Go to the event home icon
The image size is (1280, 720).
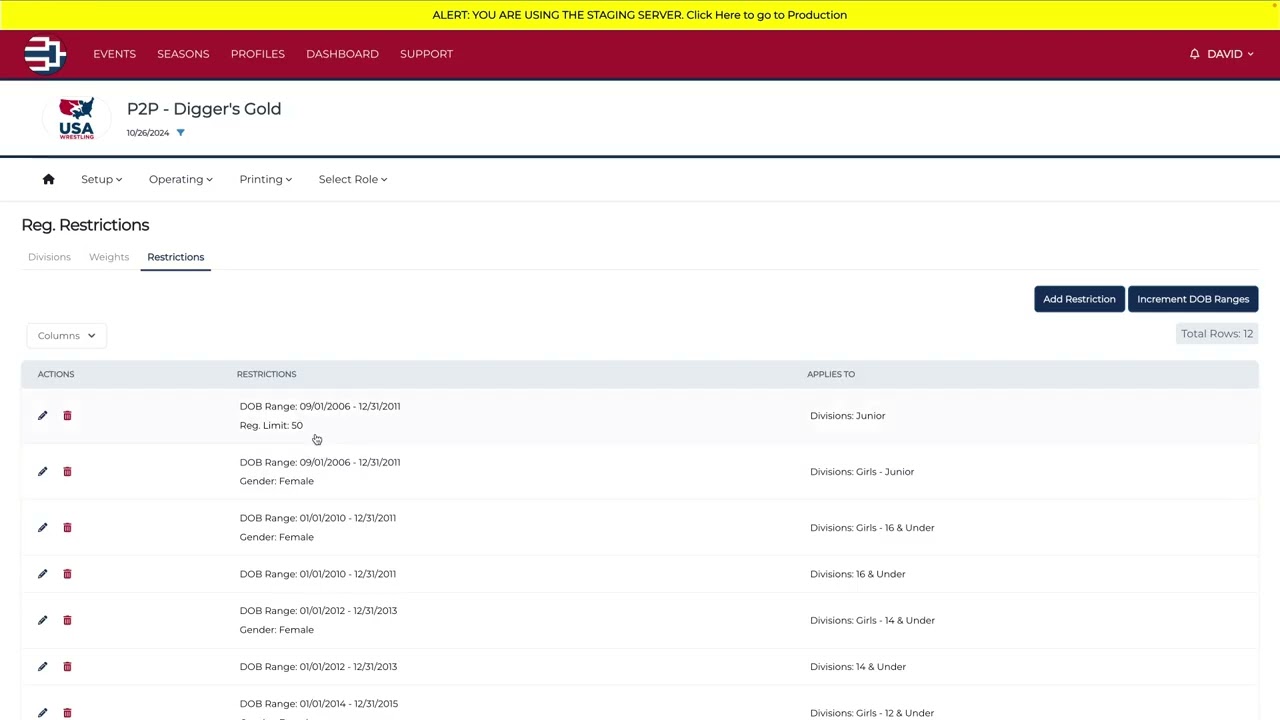48,179
